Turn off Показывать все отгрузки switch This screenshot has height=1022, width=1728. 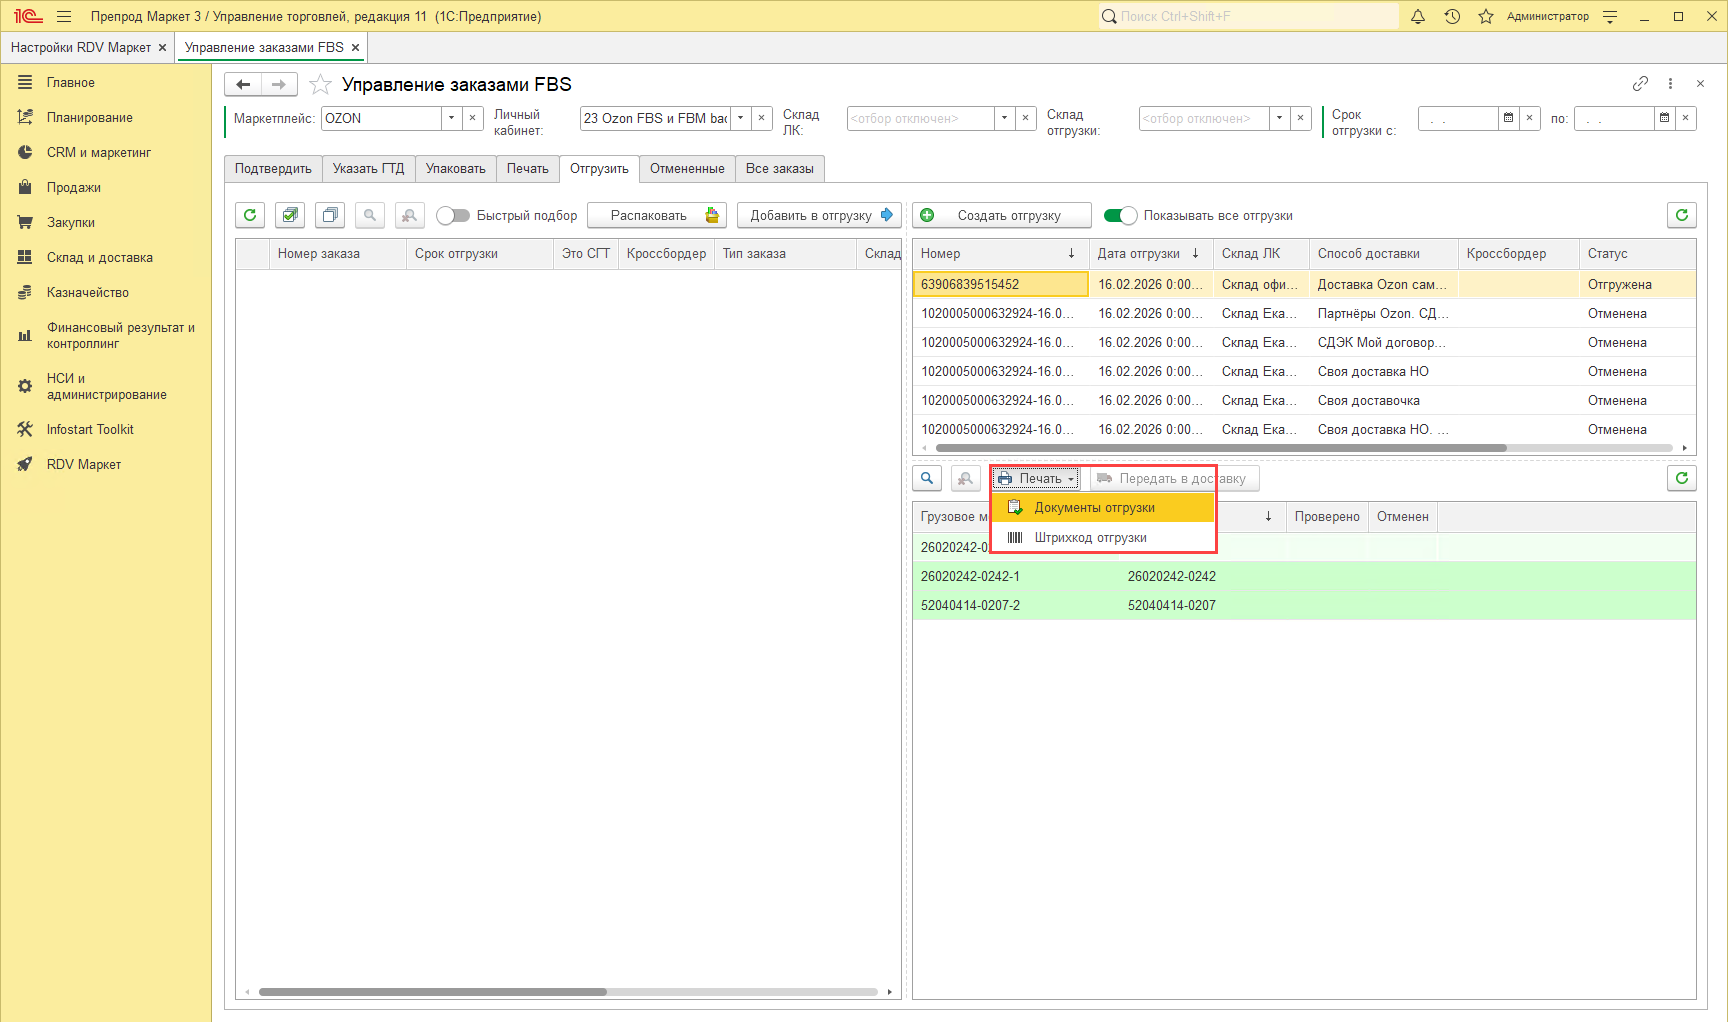[x=1120, y=216]
